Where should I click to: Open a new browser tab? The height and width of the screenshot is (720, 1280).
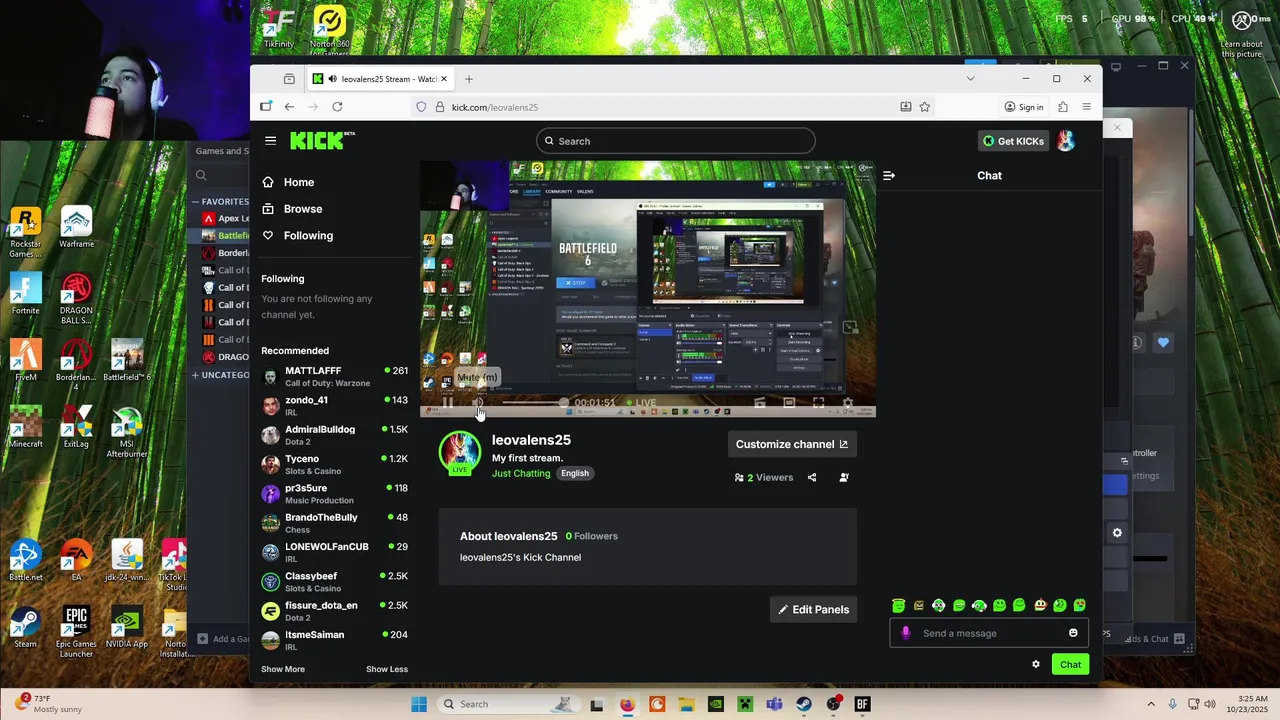click(468, 79)
